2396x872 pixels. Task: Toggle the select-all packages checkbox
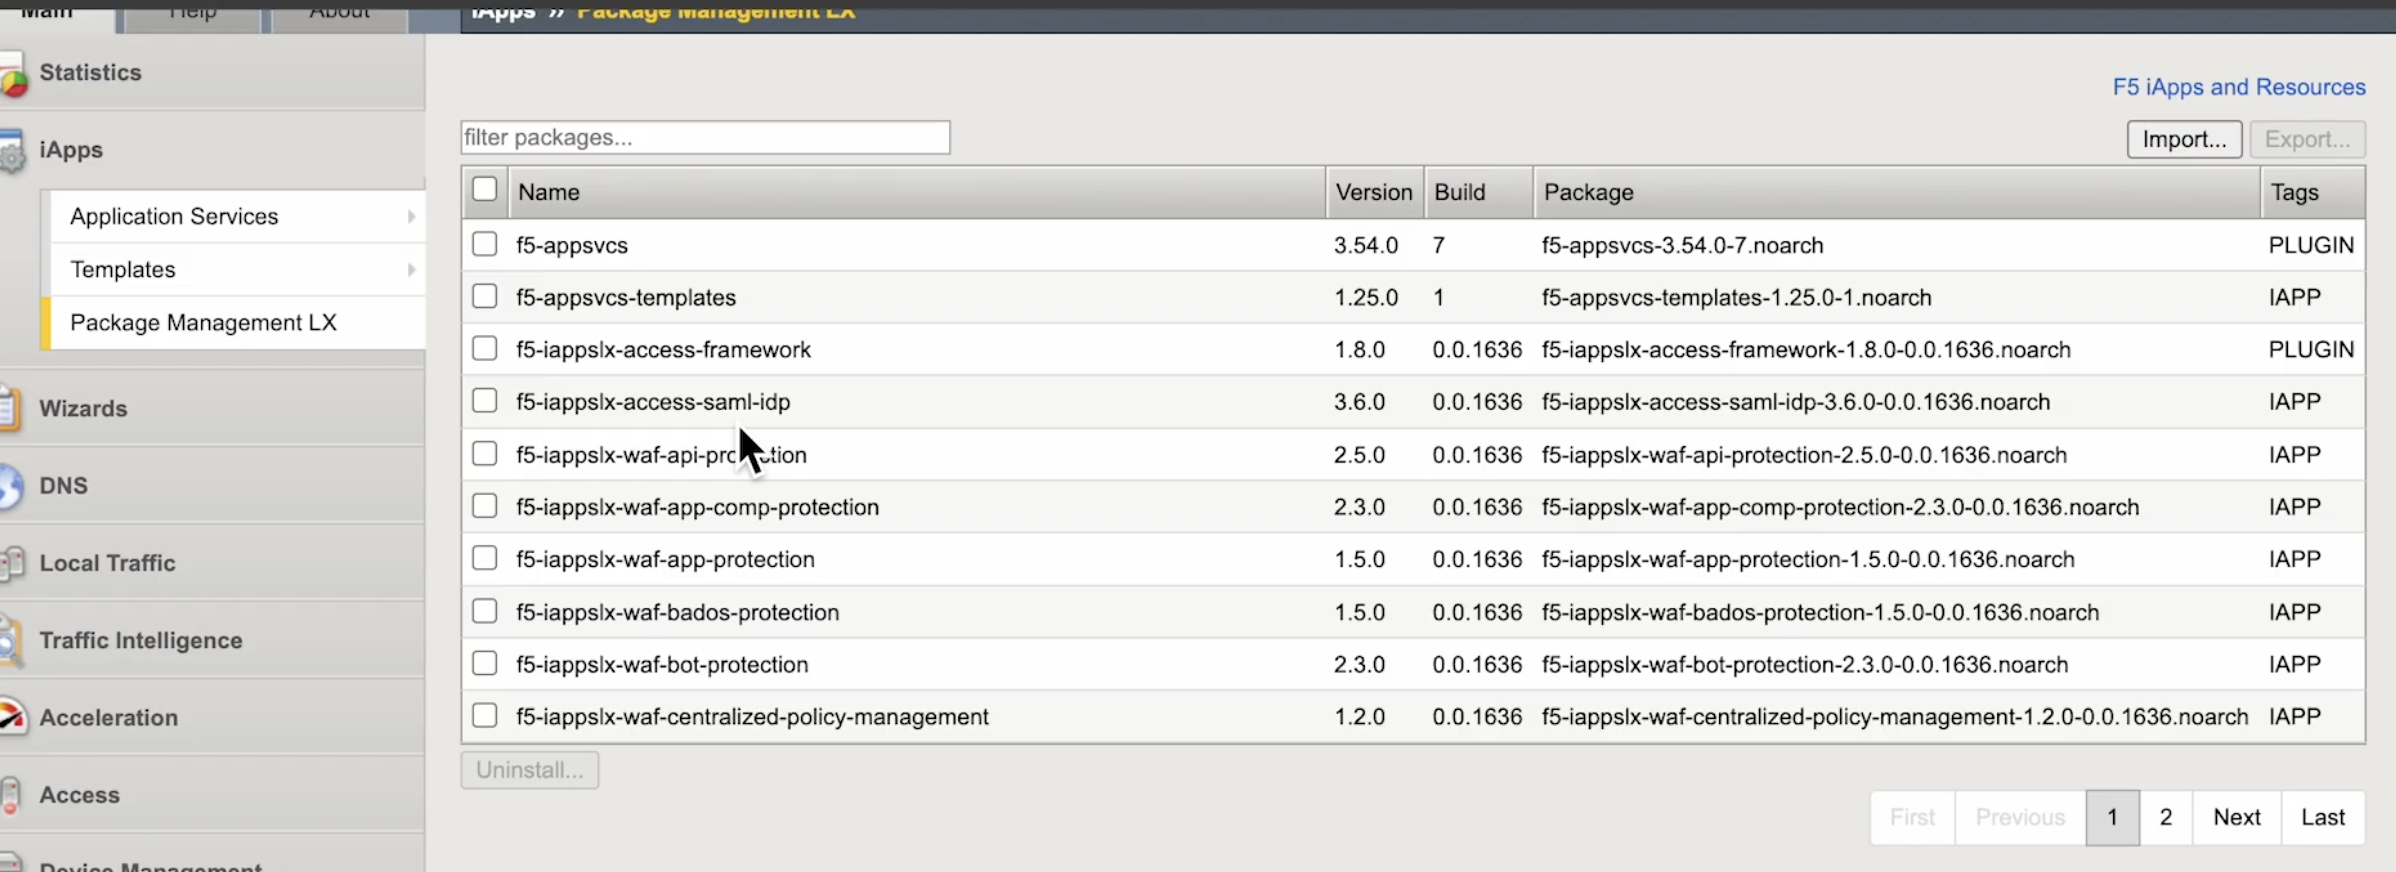[485, 189]
